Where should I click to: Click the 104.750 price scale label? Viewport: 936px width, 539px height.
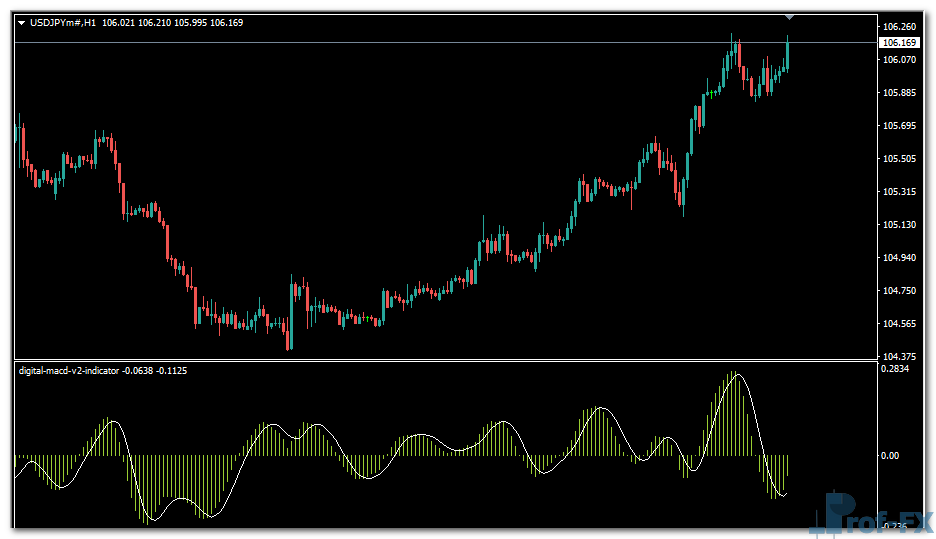[898, 291]
